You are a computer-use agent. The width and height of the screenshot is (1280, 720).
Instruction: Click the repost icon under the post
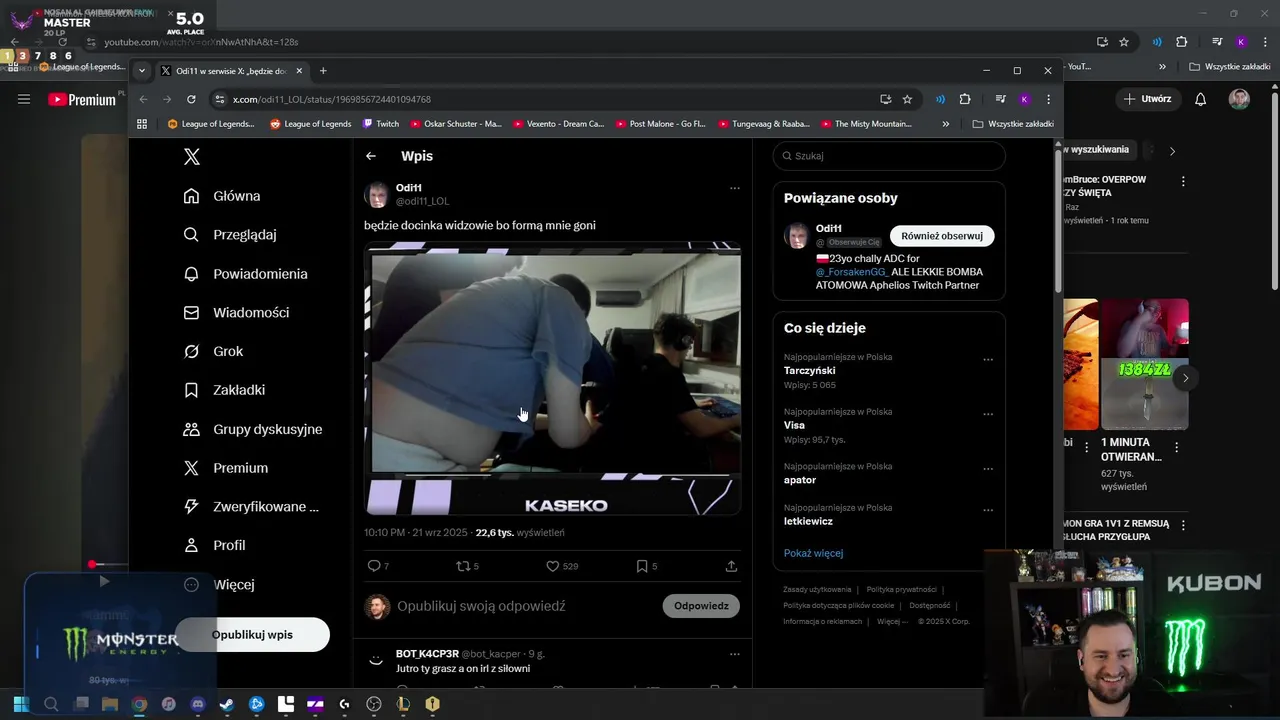462,566
